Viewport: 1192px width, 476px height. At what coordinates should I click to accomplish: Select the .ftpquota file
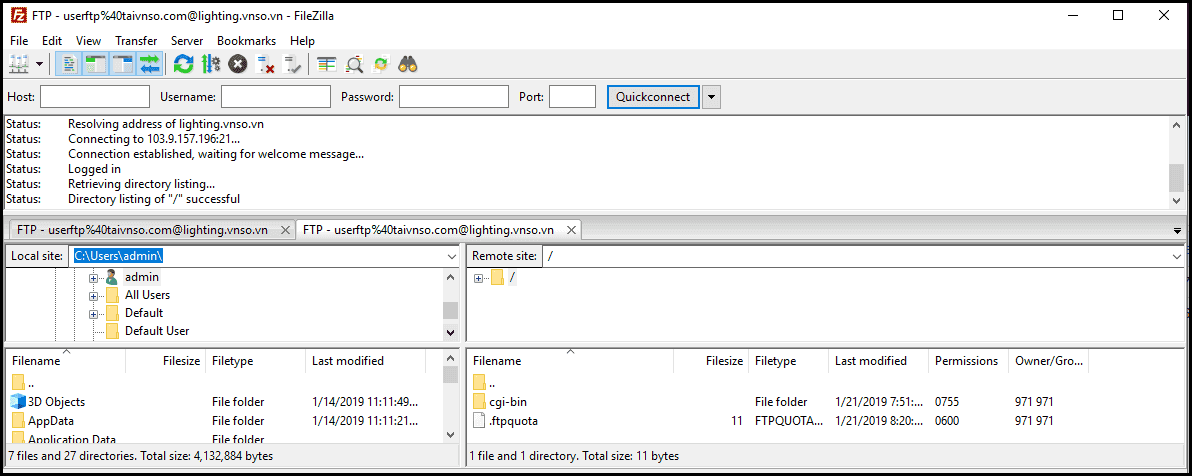[x=515, y=420]
